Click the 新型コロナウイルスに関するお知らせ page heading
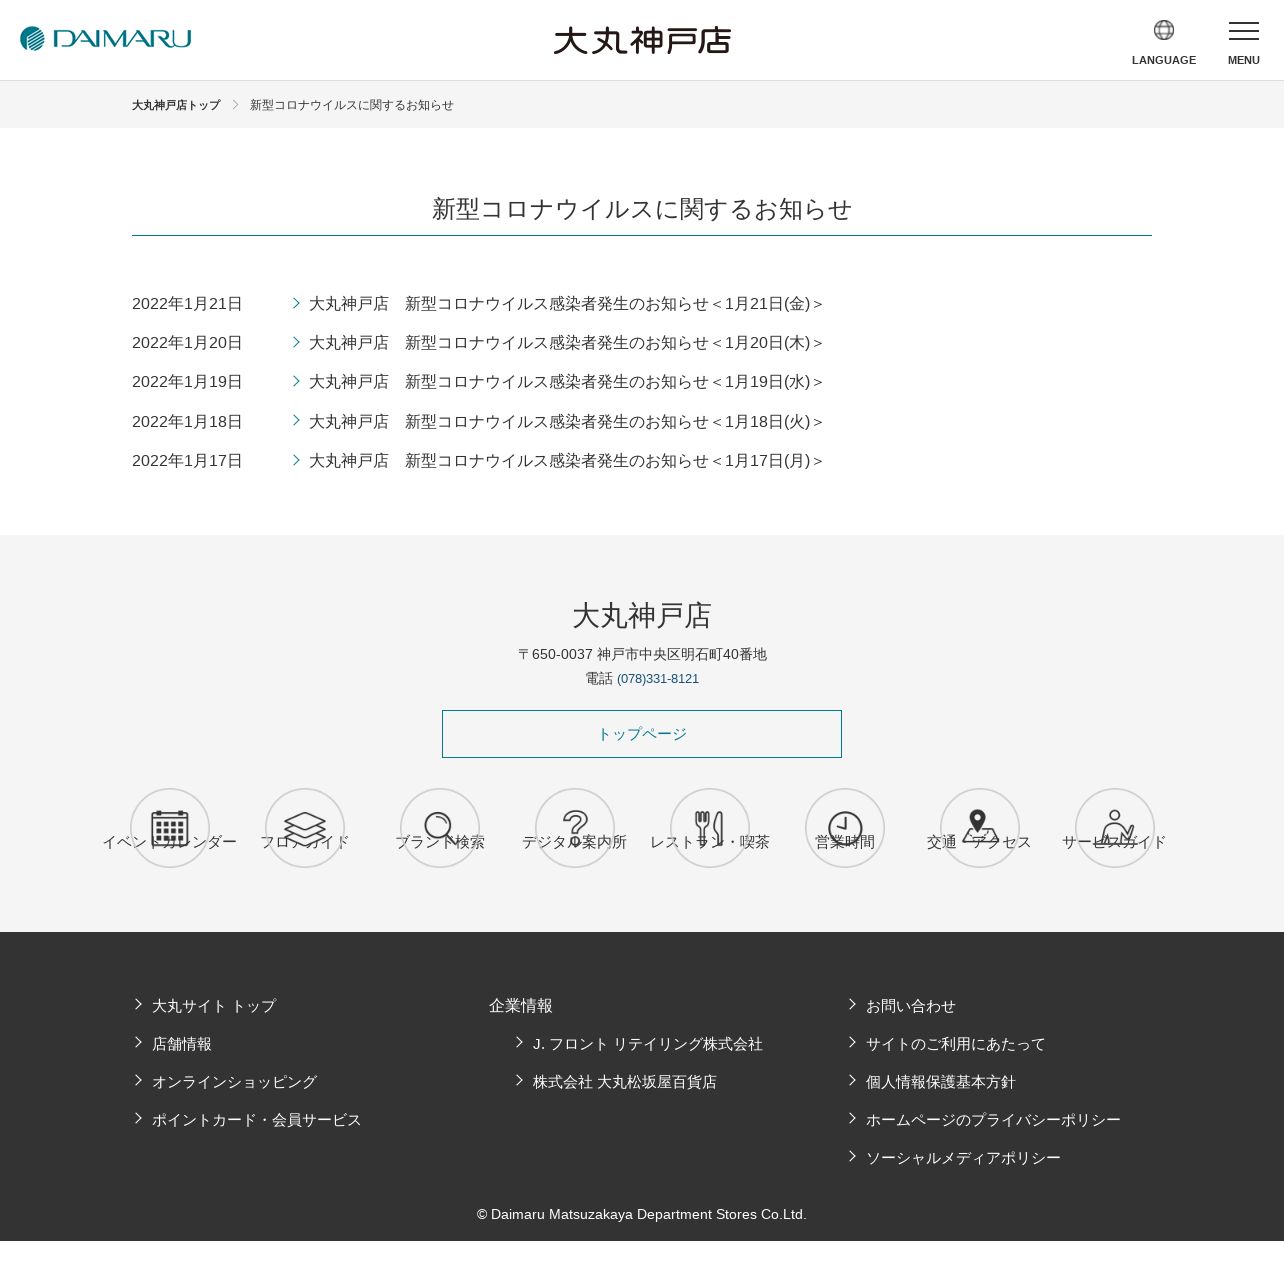1284x1288 pixels. (x=642, y=209)
